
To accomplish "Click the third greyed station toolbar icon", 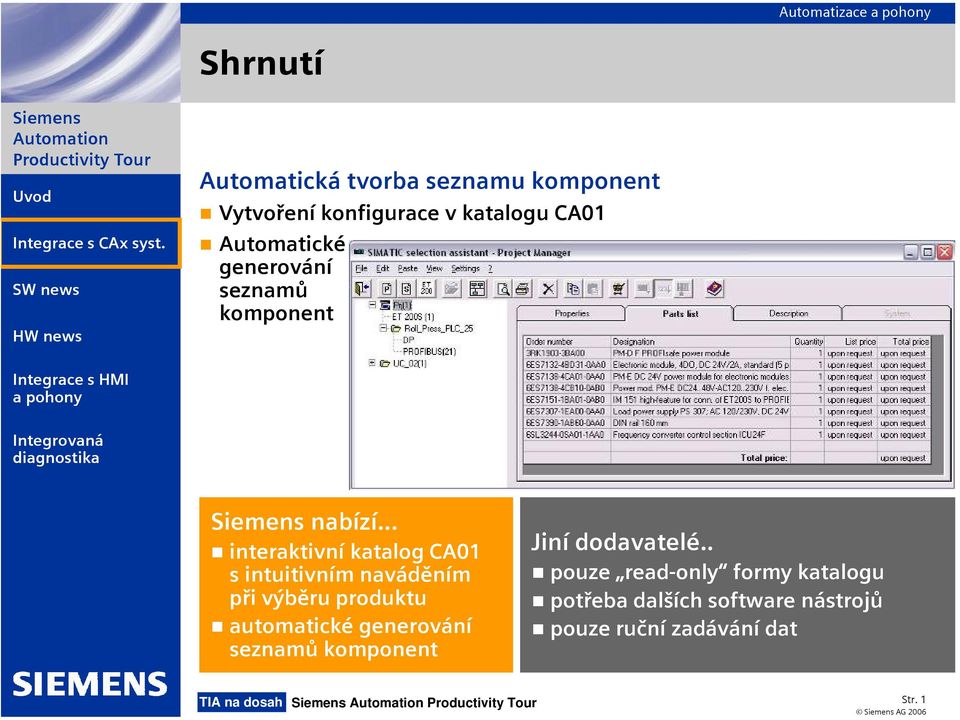I will 683,288.
